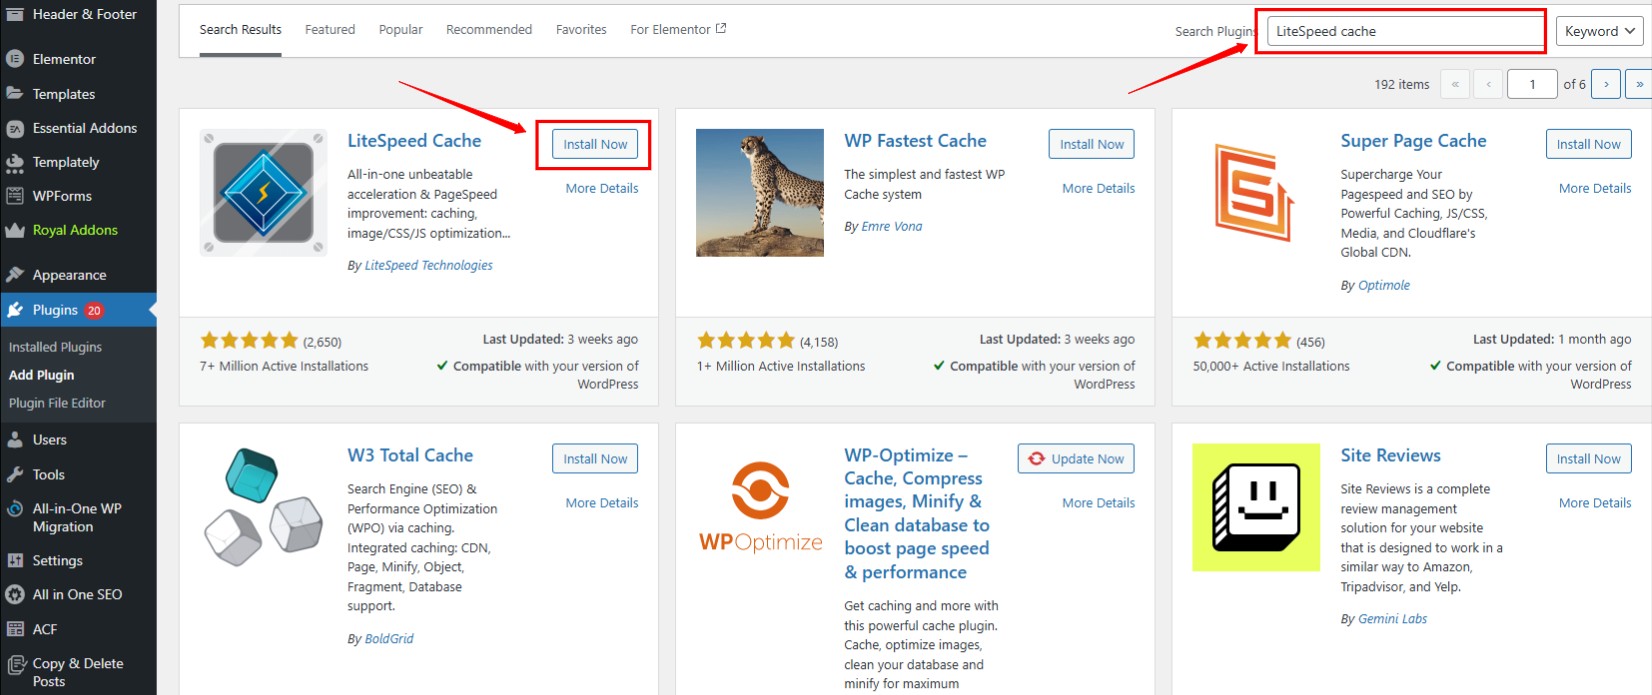Click the All-in-One WP Migration icon
Image resolution: width=1652 pixels, height=695 pixels.
tap(15, 509)
